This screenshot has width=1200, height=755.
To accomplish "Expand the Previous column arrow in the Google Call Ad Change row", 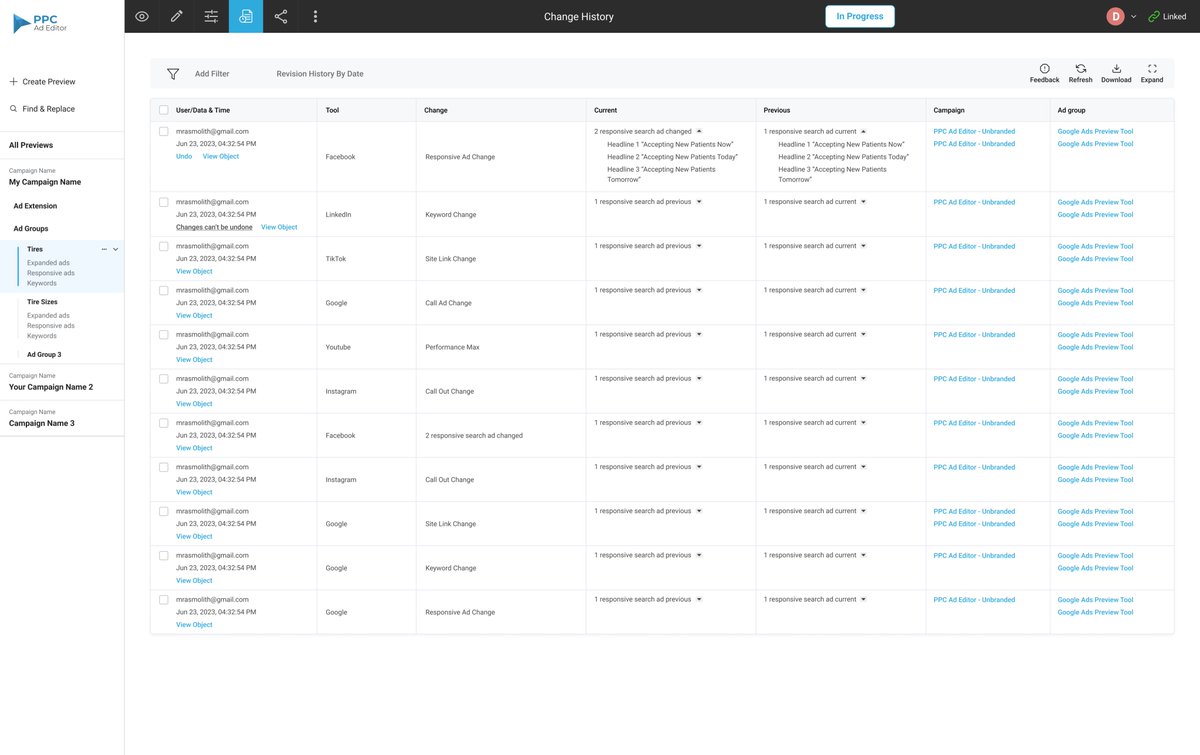I will 864,290.
